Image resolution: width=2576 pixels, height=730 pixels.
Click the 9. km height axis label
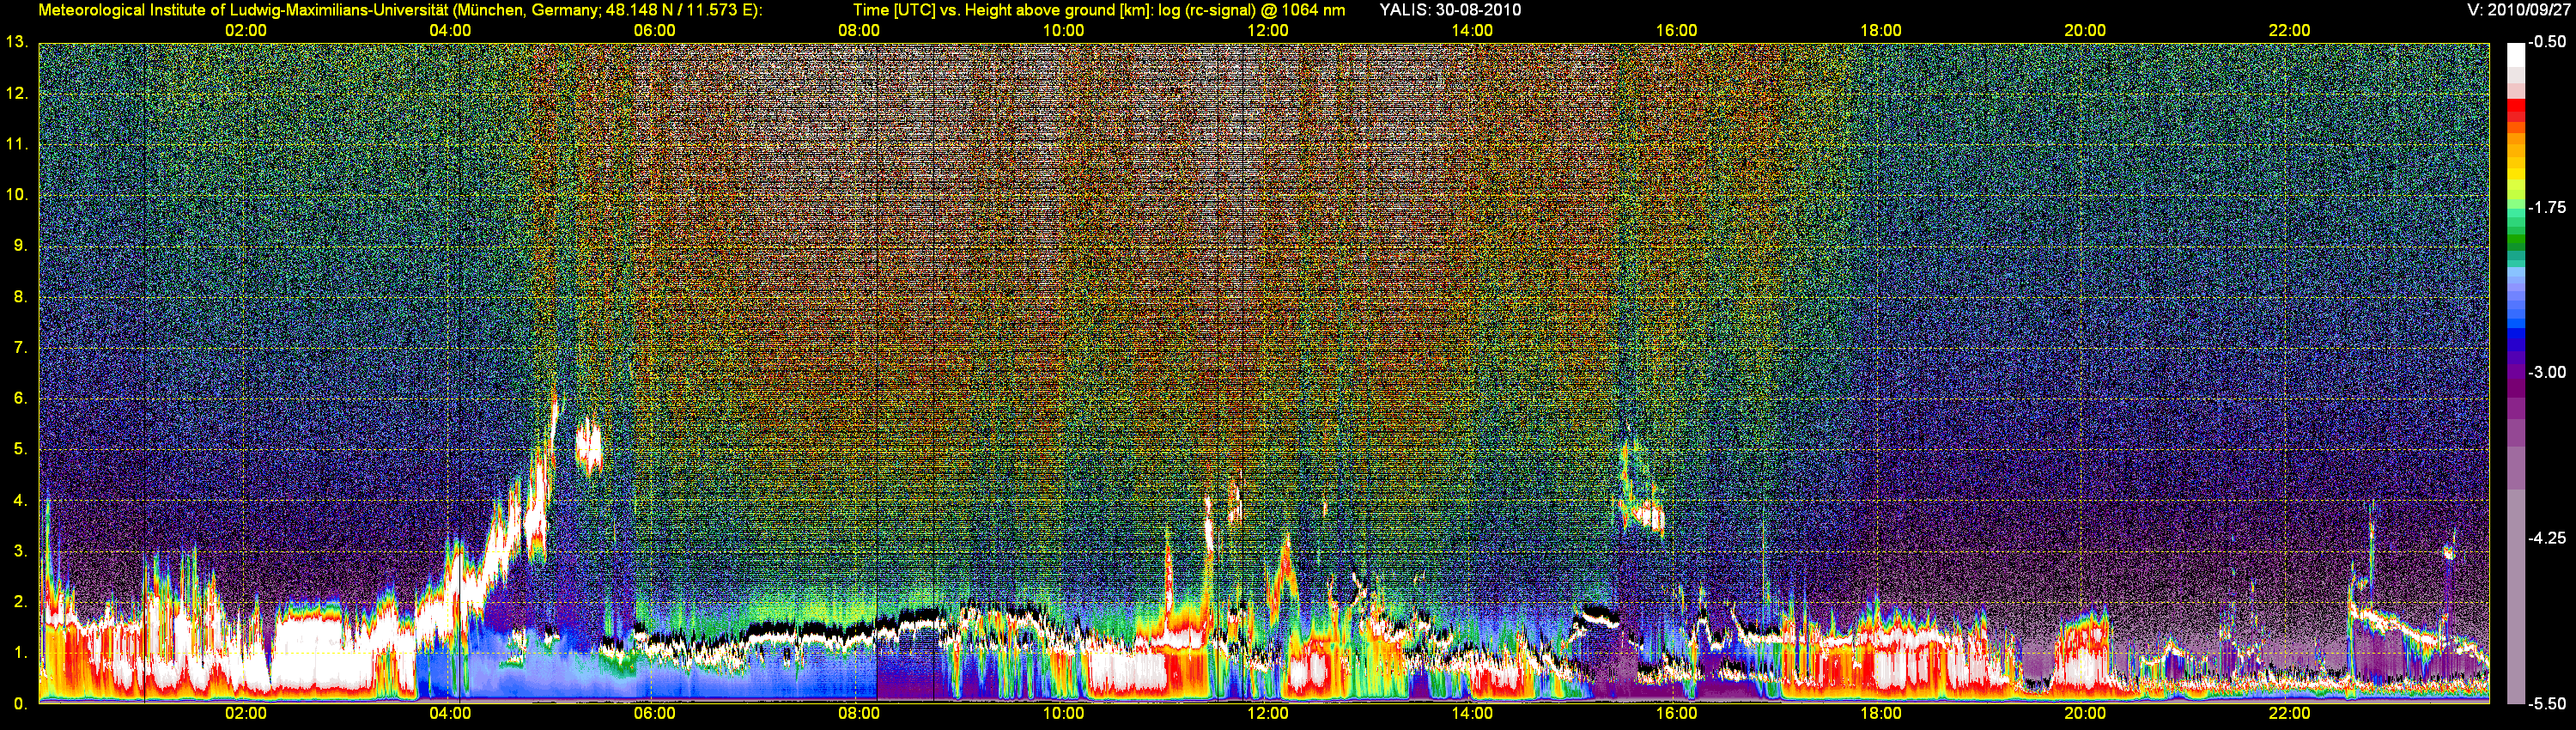20,246
